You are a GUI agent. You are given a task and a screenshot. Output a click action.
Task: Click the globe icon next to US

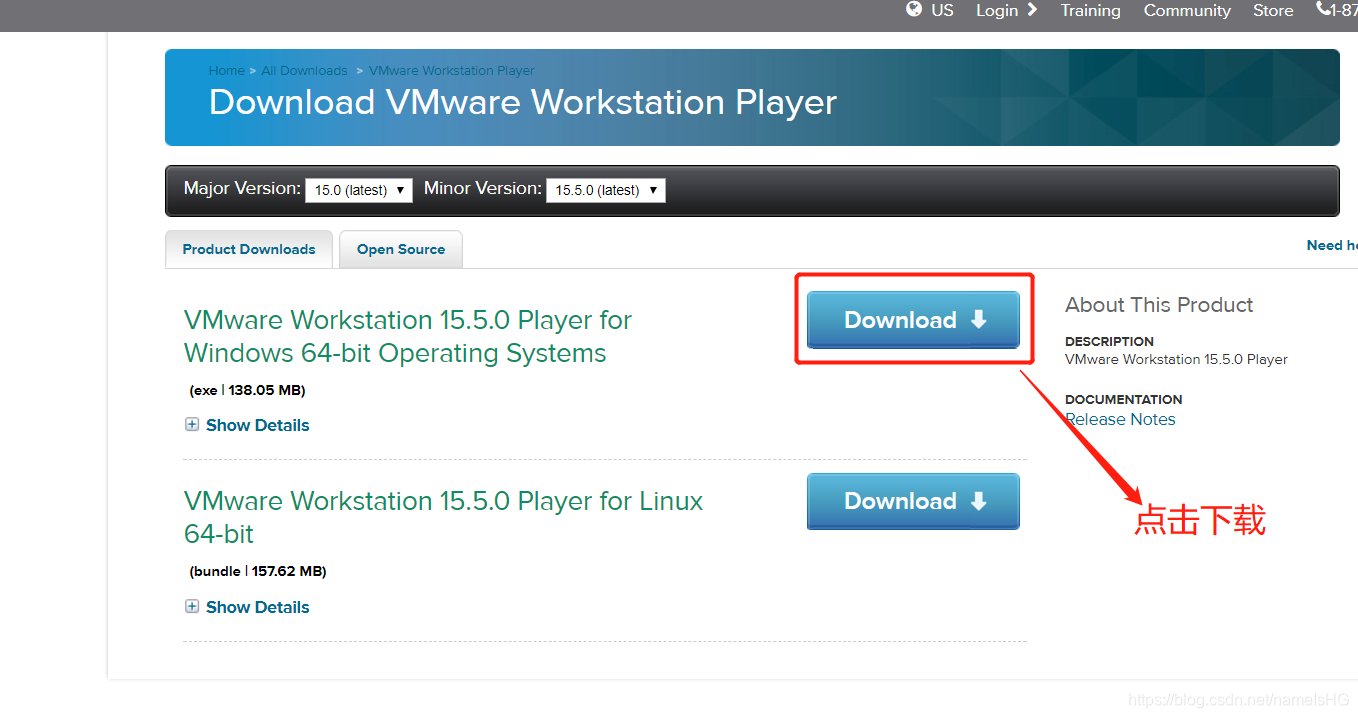click(914, 10)
